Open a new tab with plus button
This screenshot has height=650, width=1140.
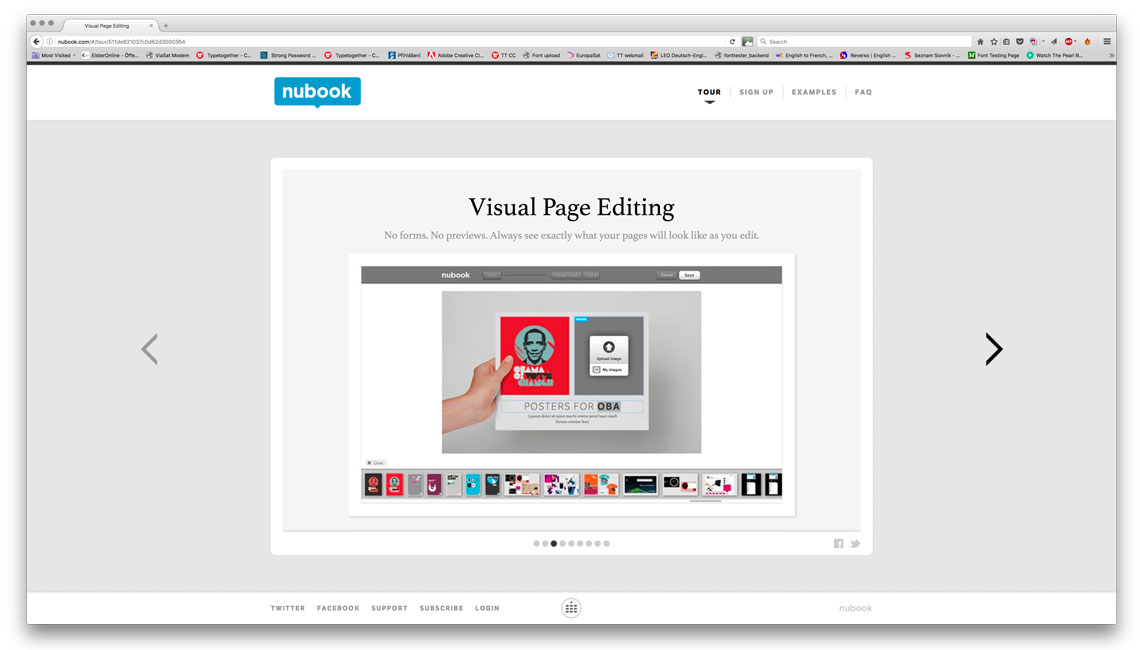tap(166, 25)
